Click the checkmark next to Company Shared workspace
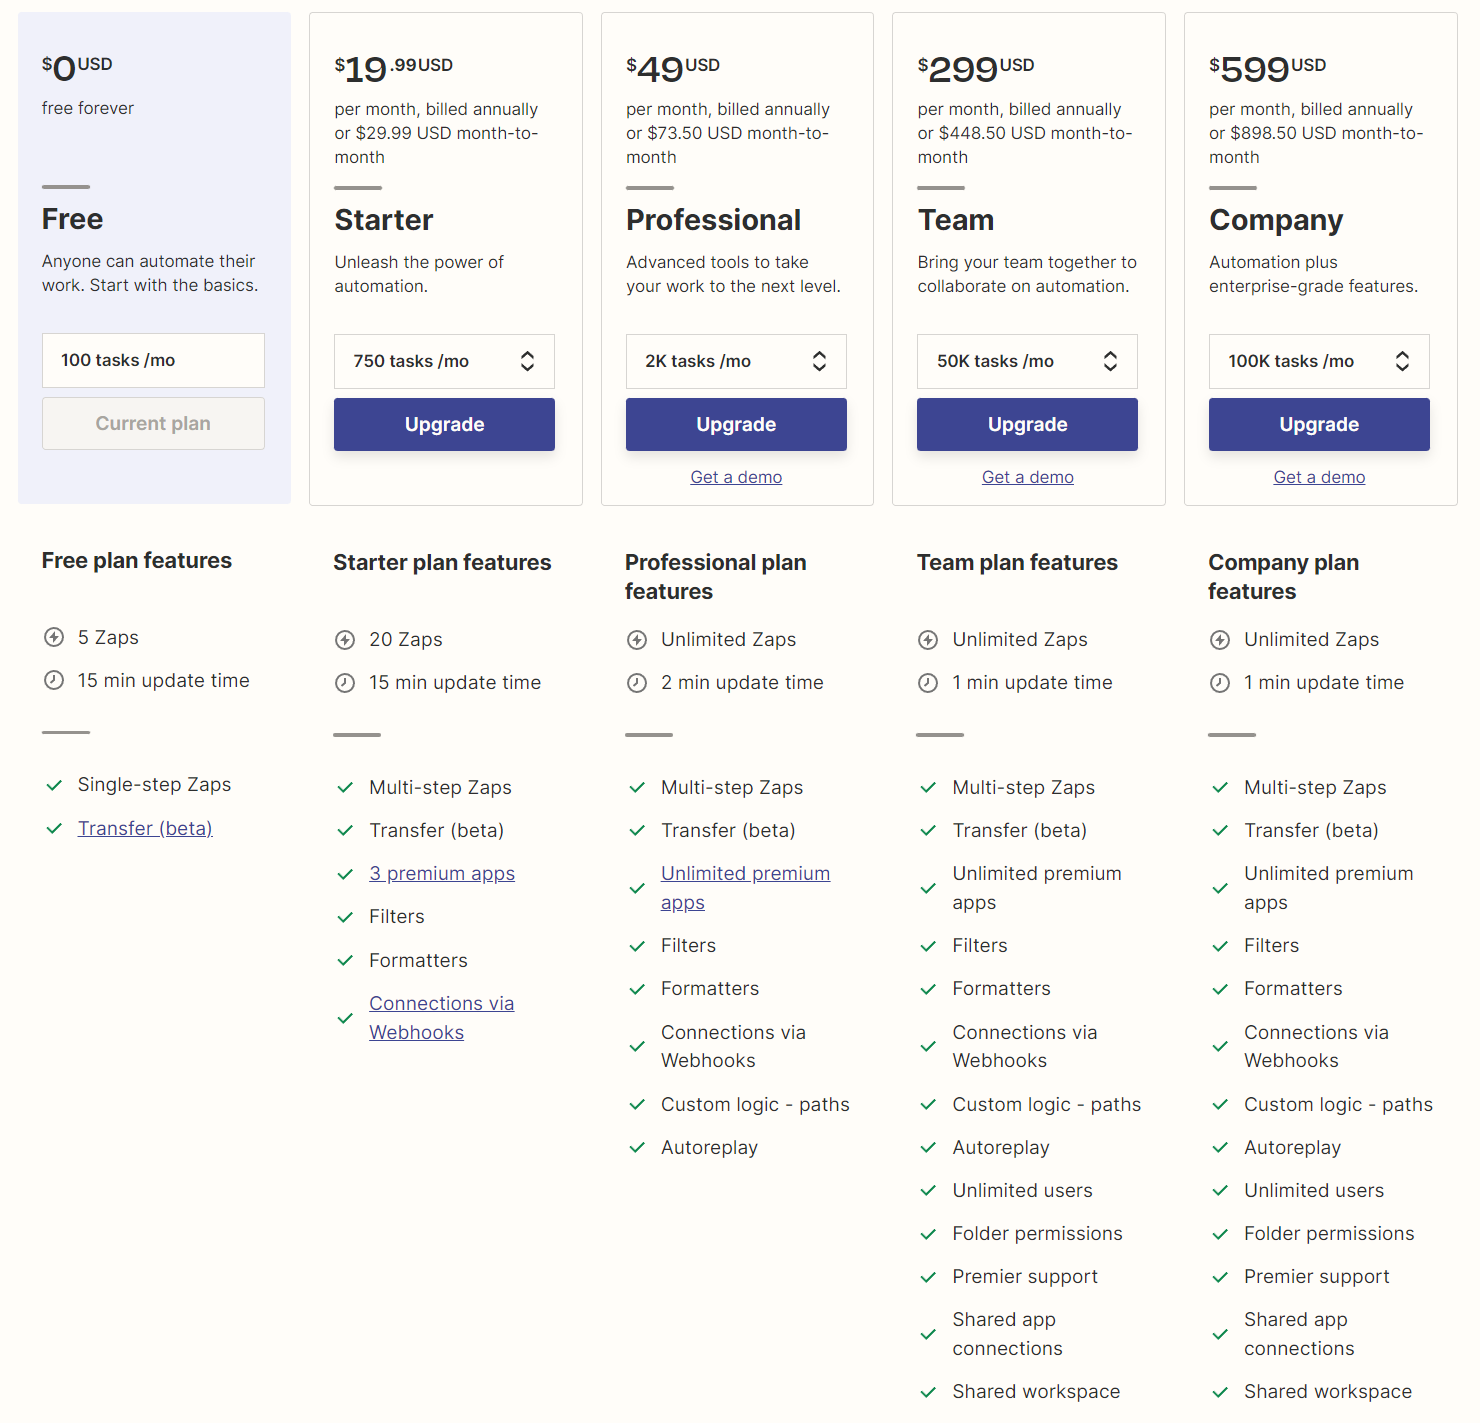This screenshot has height=1423, width=1480. click(x=1220, y=1392)
